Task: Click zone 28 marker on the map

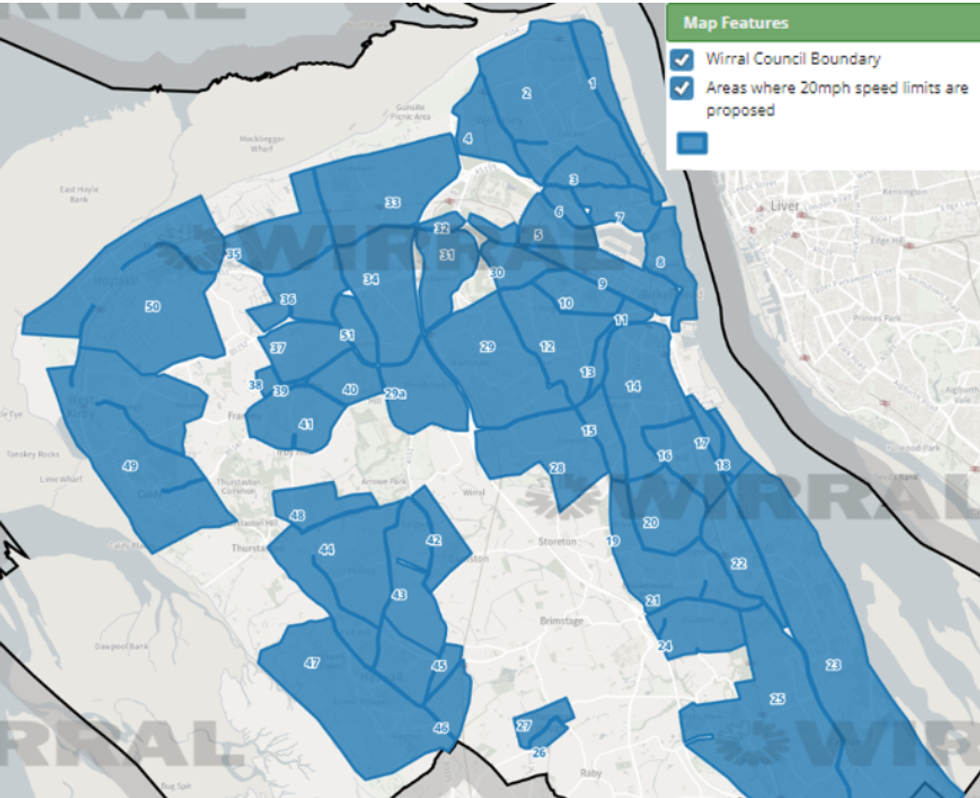Action: tap(557, 467)
